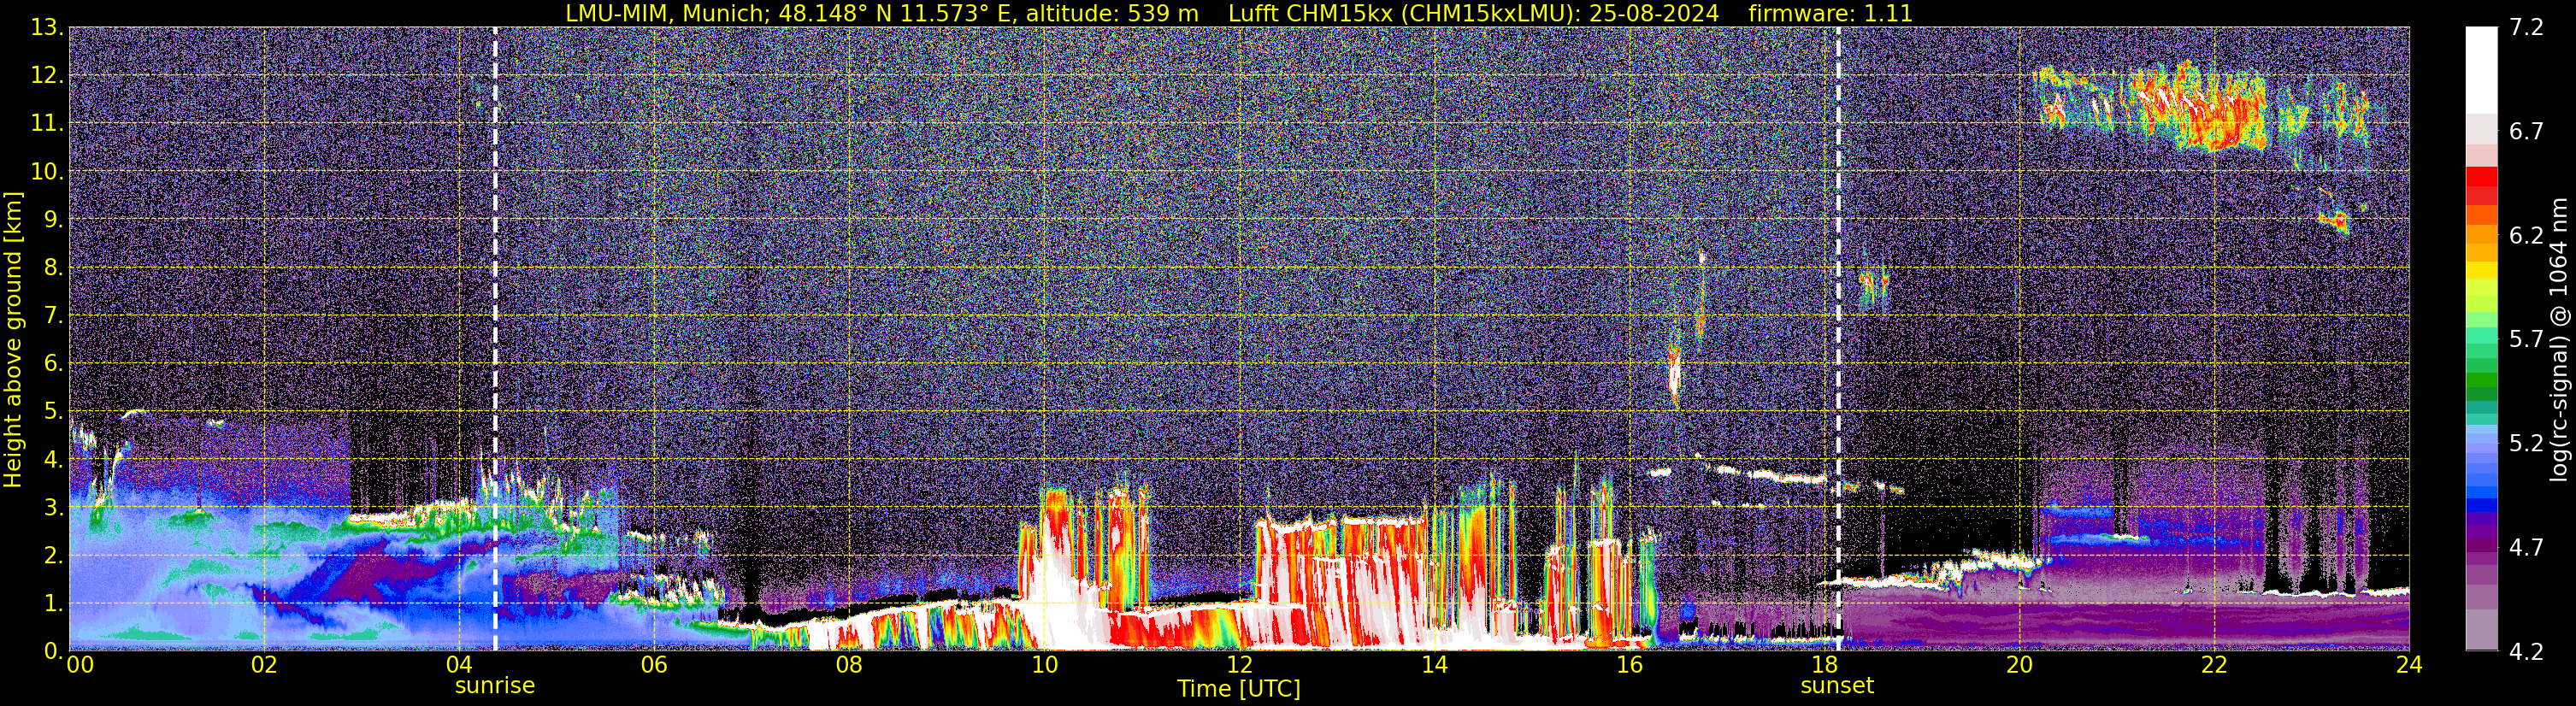Click the height axis tick label 6
Viewport: 2576px width, 706px height.
[x=53, y=364]
